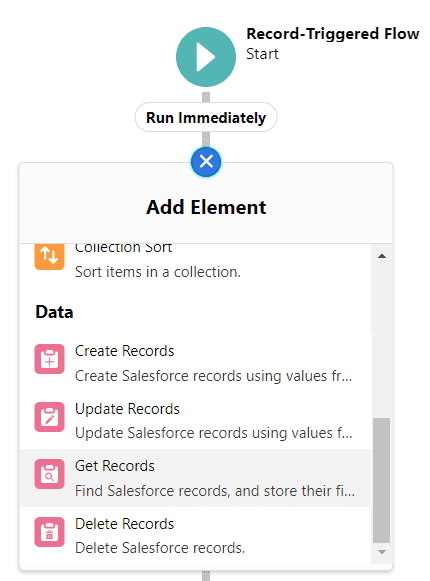The image size is (430, 581).
Task: Click the scrollbar up arrow
Action: 382,256
